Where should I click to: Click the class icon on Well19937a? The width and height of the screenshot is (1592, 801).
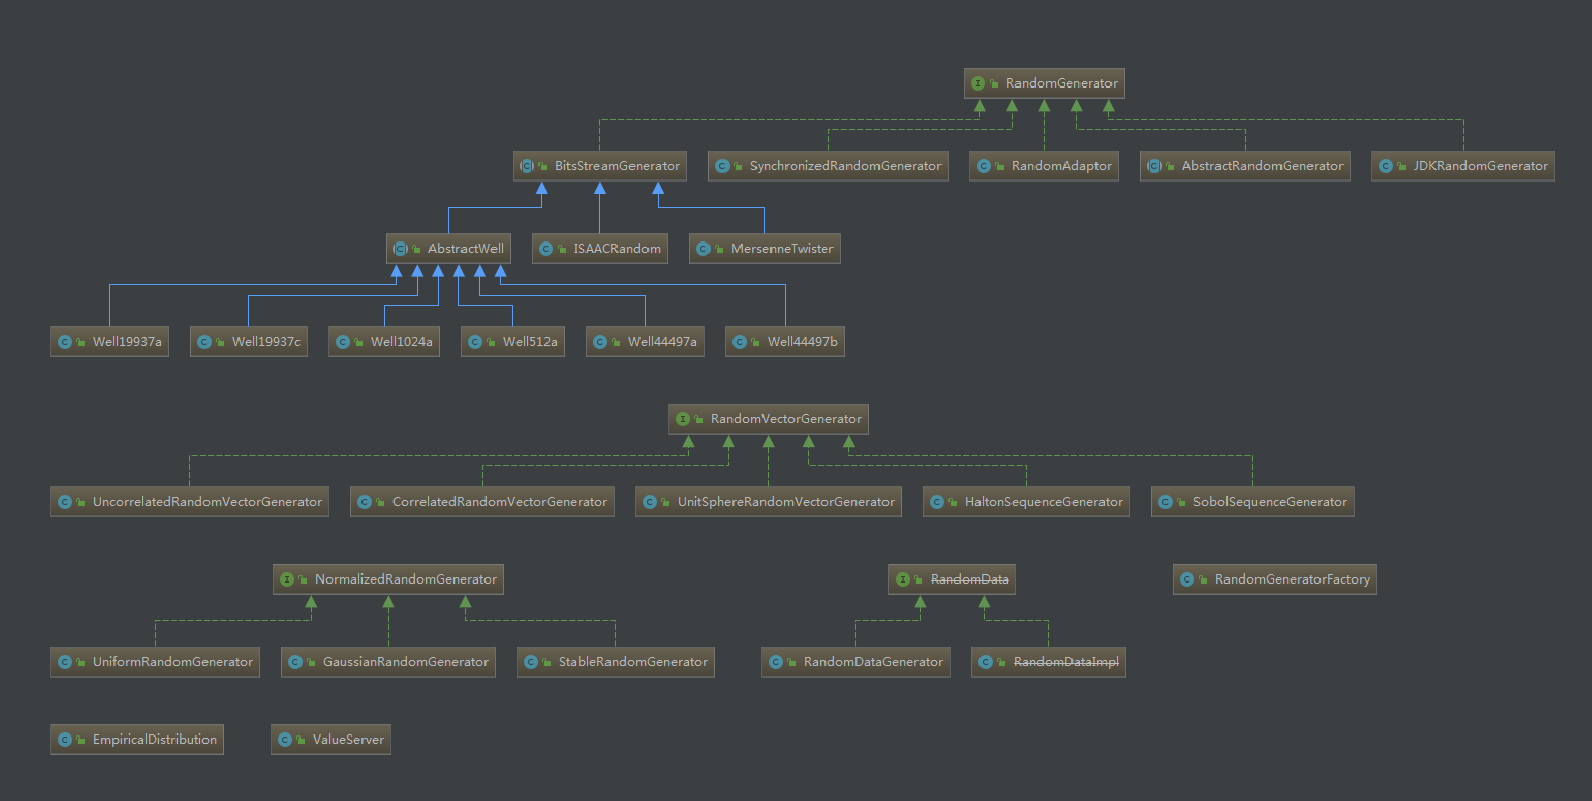(x=65, y=342)
